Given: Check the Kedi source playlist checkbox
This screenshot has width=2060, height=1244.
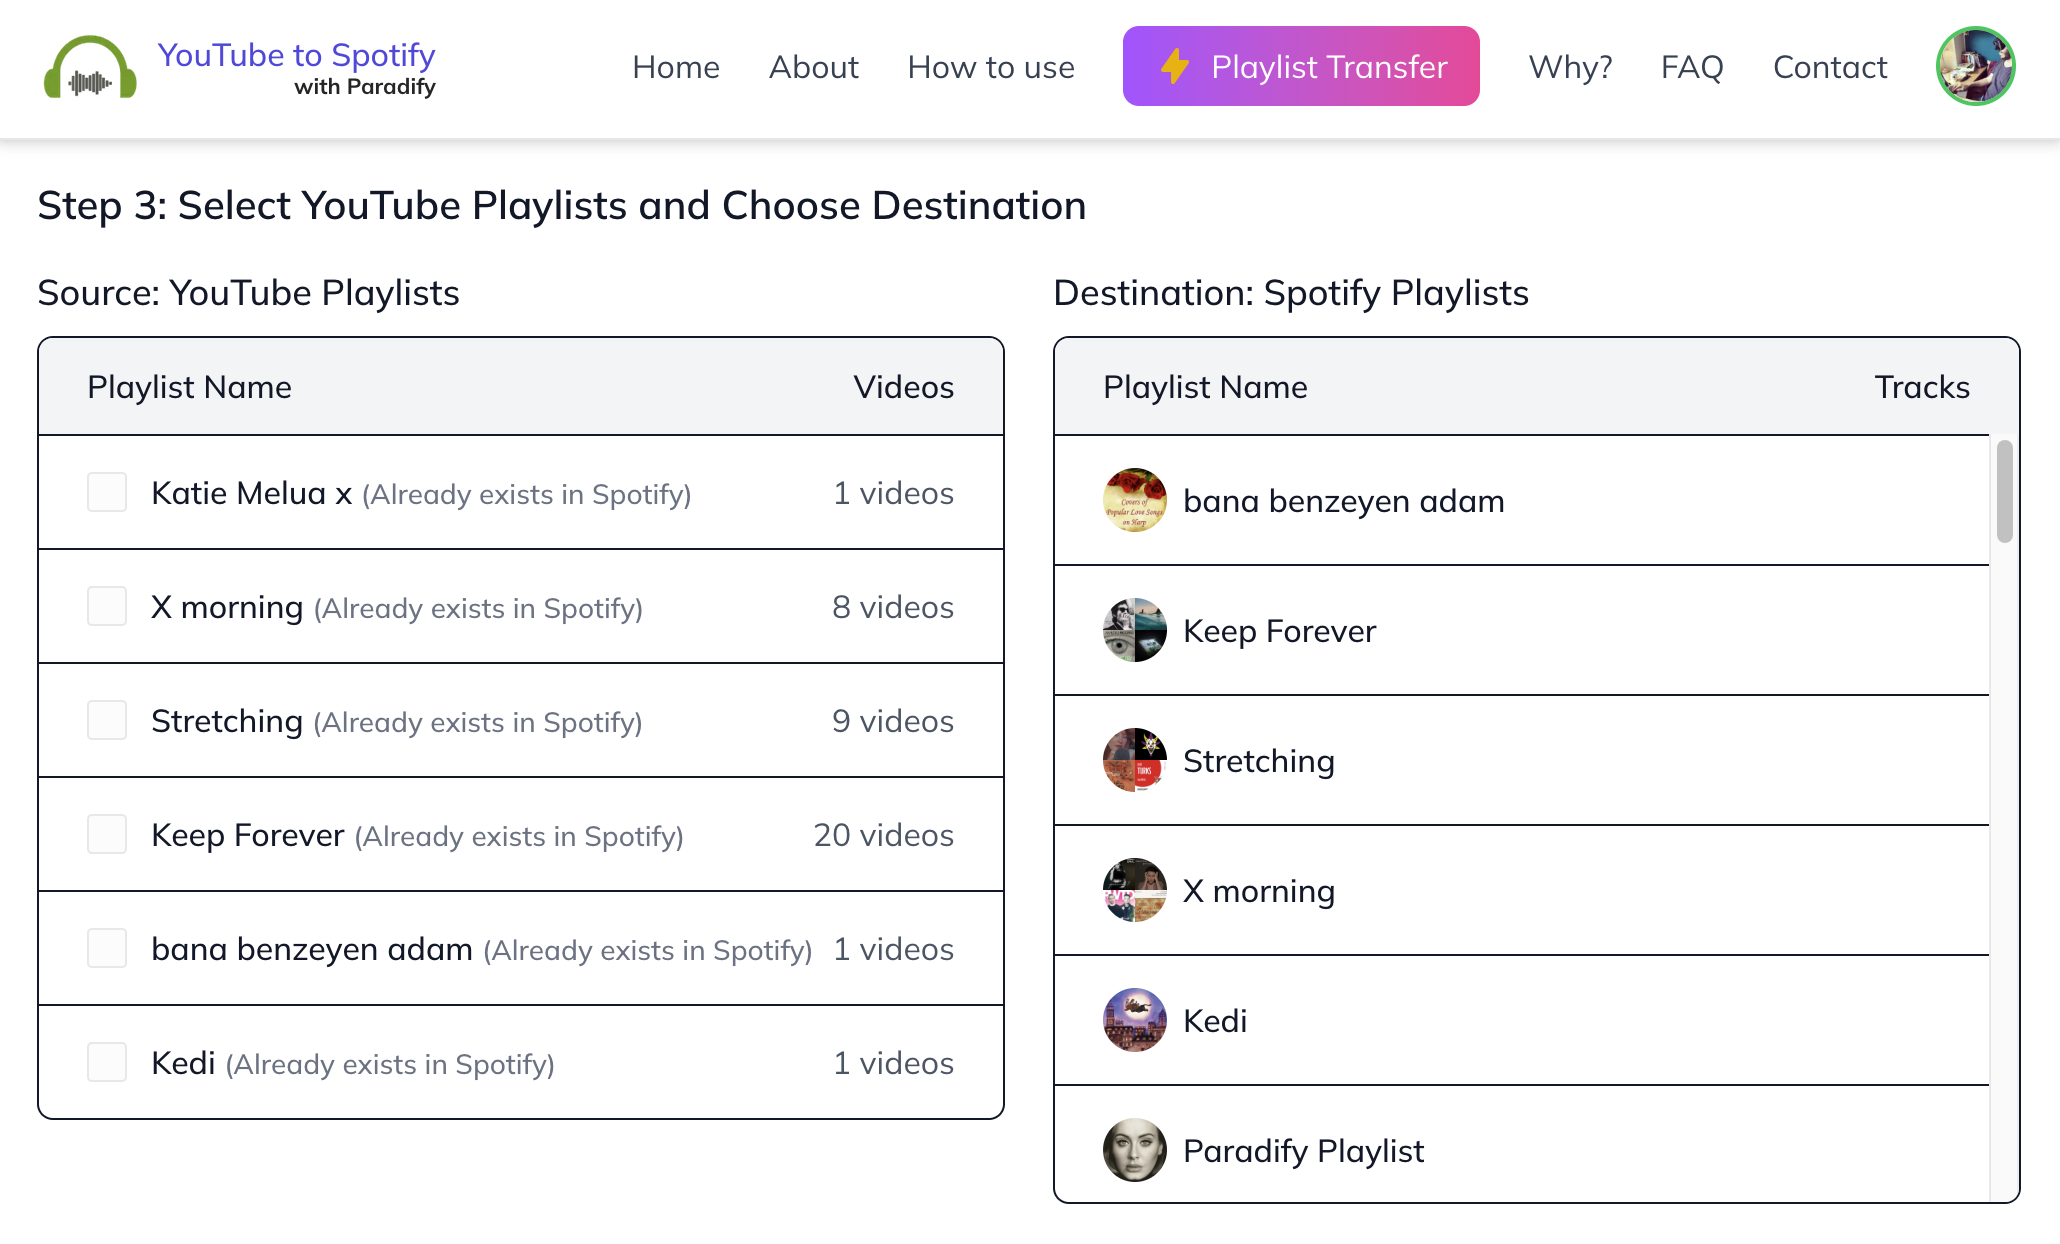Looking at the screenshot, I should point(107,1062).
